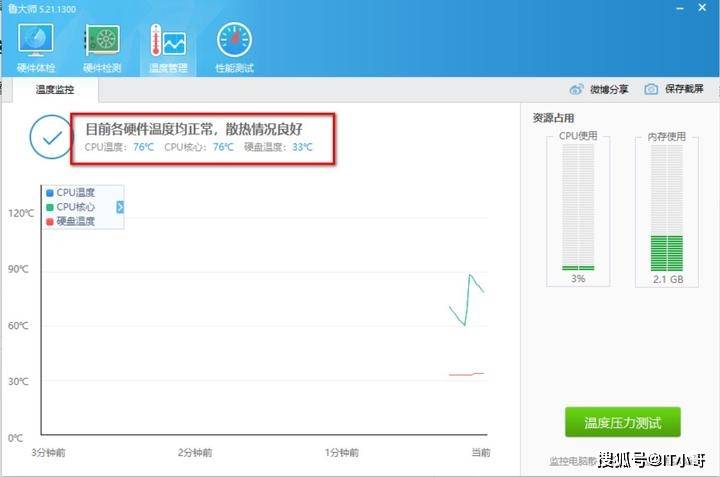The image size is (720, 477).
Task: Click the 微博分享 Weibo share icon
Action: [x=577, y=89]
